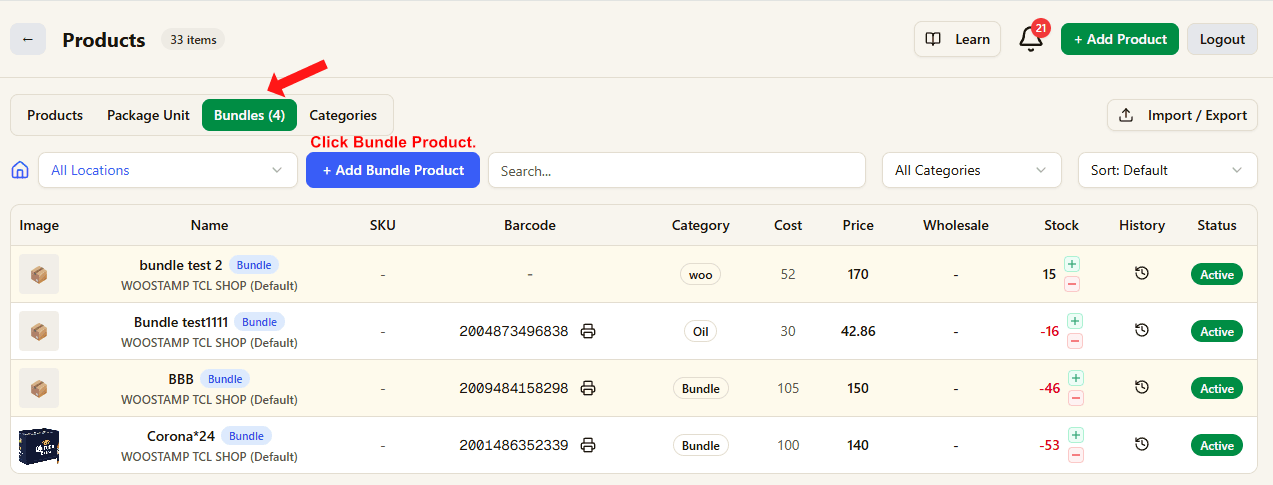This screenshot has width=1273, height=485.
Task: Decrease stock for Bundle test1111
Action: [x=1075, y=341]
